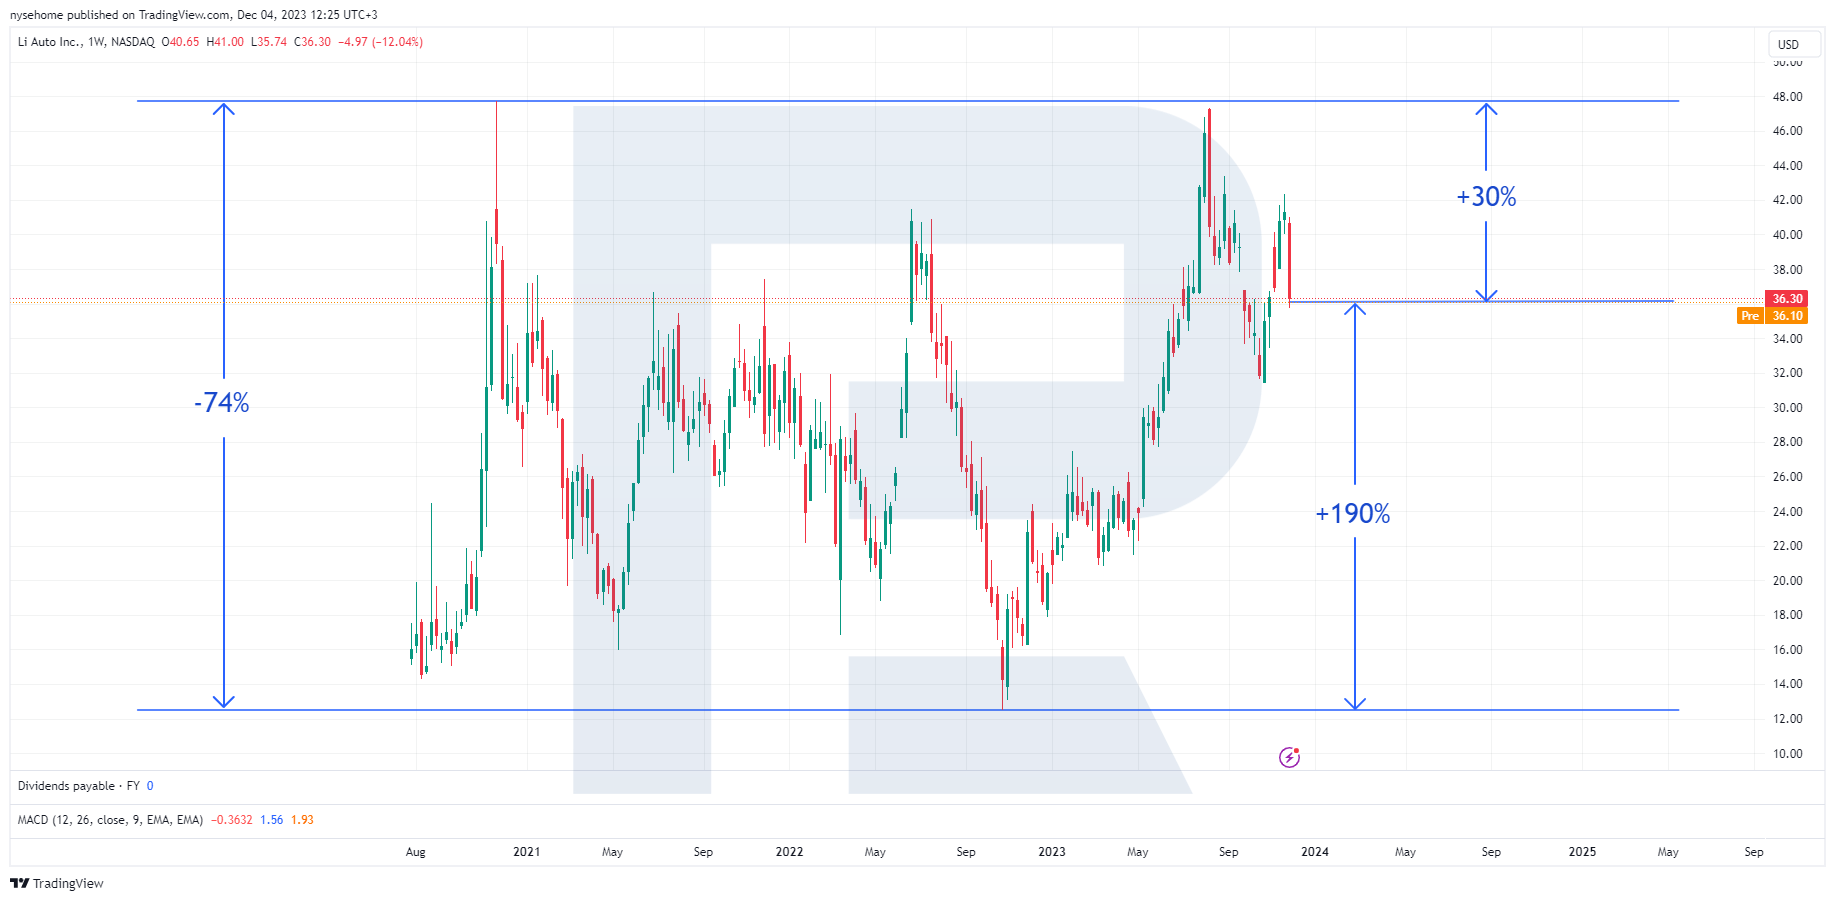1835x901 pixels.
Task: Click the 2022 time axis label
Action: tap(789, 852)
